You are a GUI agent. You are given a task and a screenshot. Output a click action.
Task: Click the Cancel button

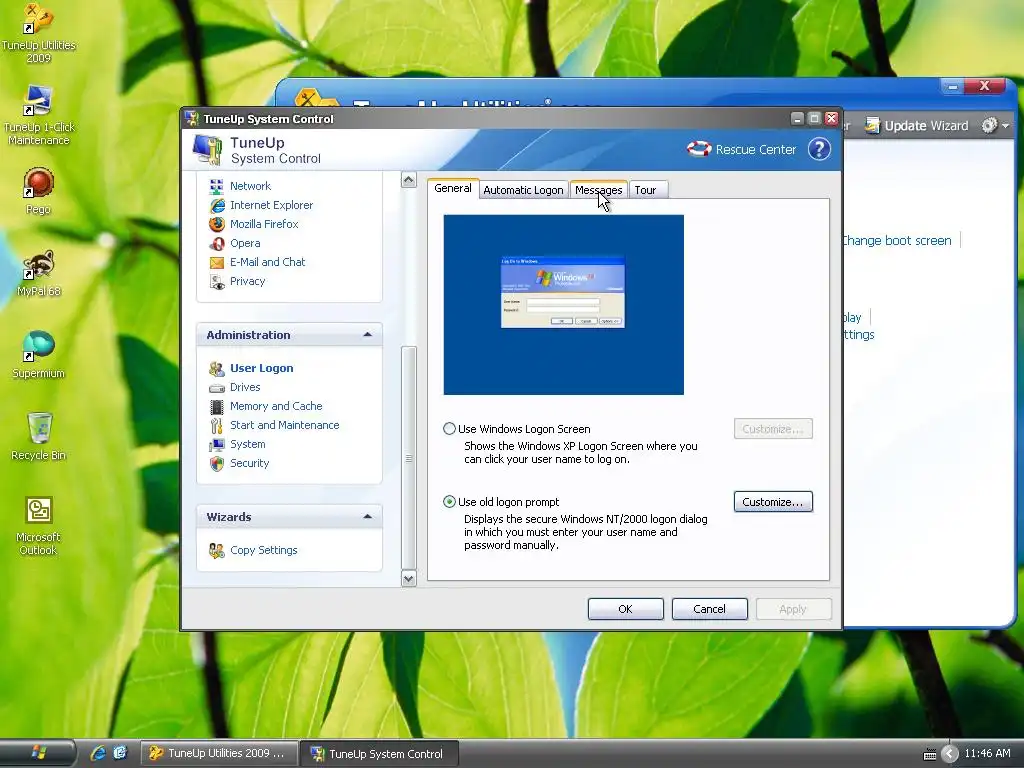click(709, 609)
